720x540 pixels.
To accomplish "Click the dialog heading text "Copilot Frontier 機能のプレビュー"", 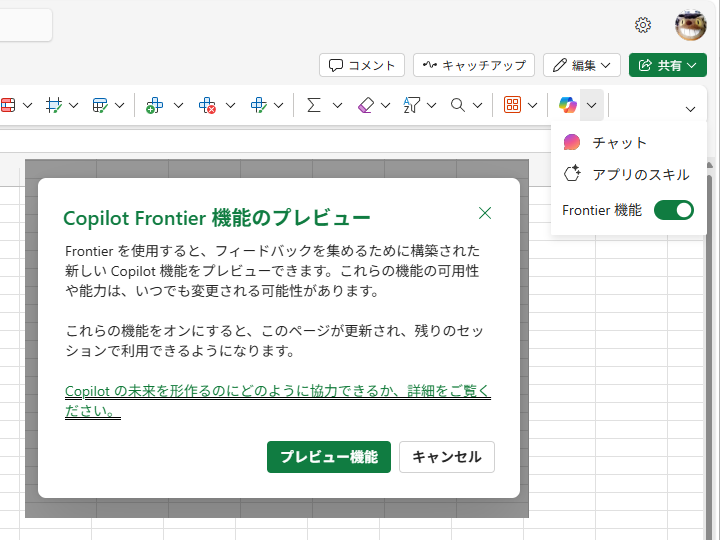I will click(x=217, y=218).
